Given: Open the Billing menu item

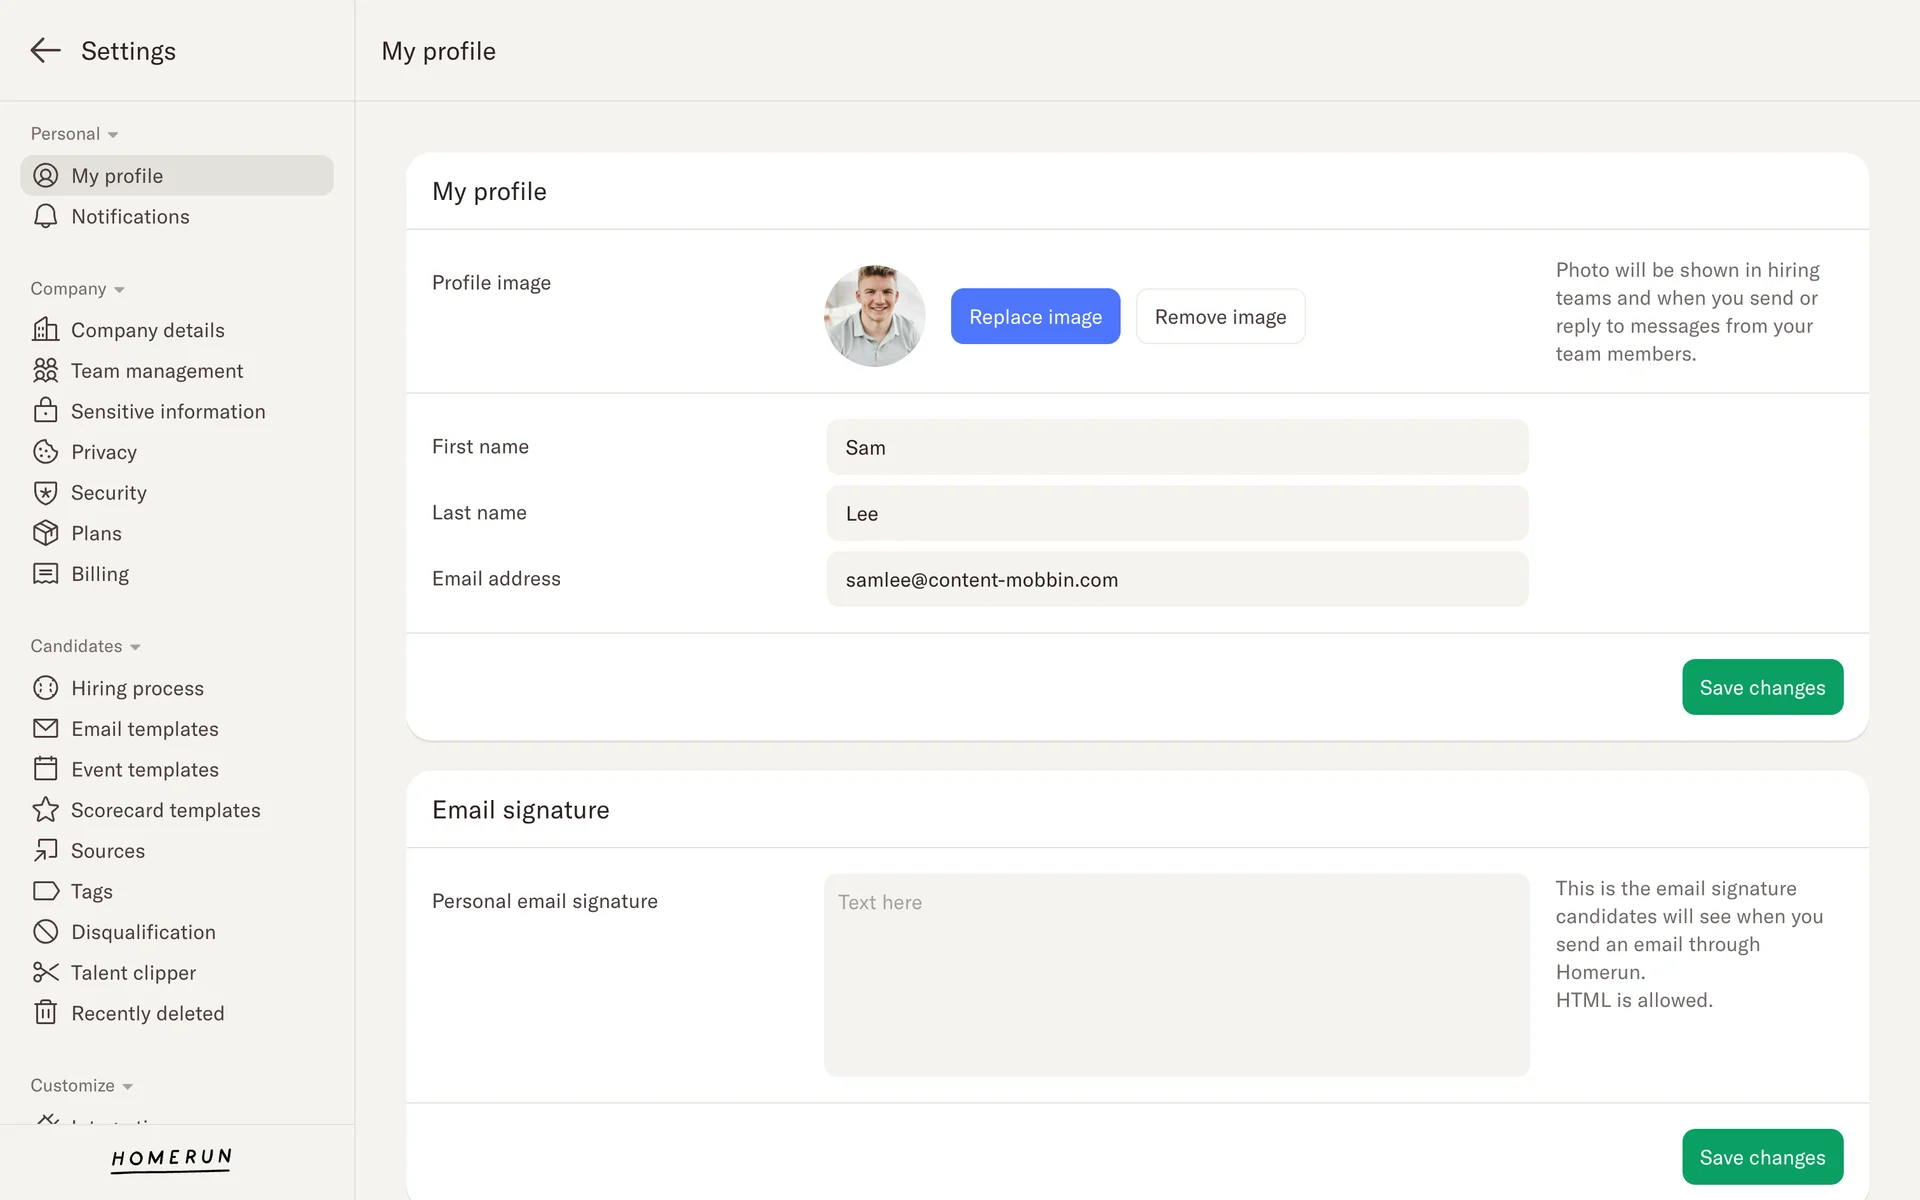Looking at the screenshot, I should click(100, 574).
